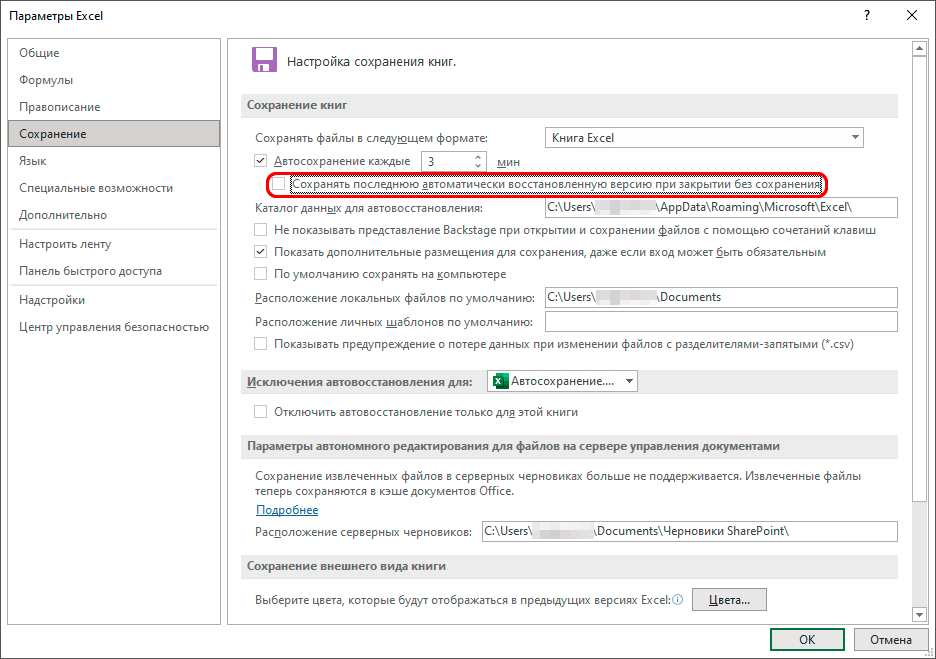The height and width of the screenshot is (659, 936).
Task: Go to Панель быстрого доступа settings
Action: (x=113, y=271)
